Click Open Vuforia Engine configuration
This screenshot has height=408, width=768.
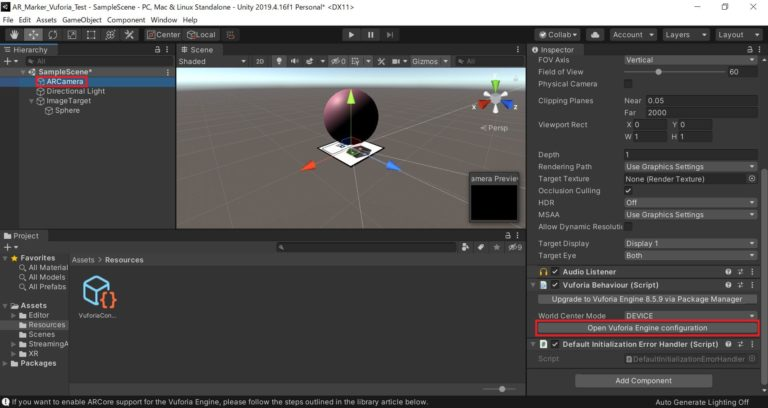coord(647,328)
